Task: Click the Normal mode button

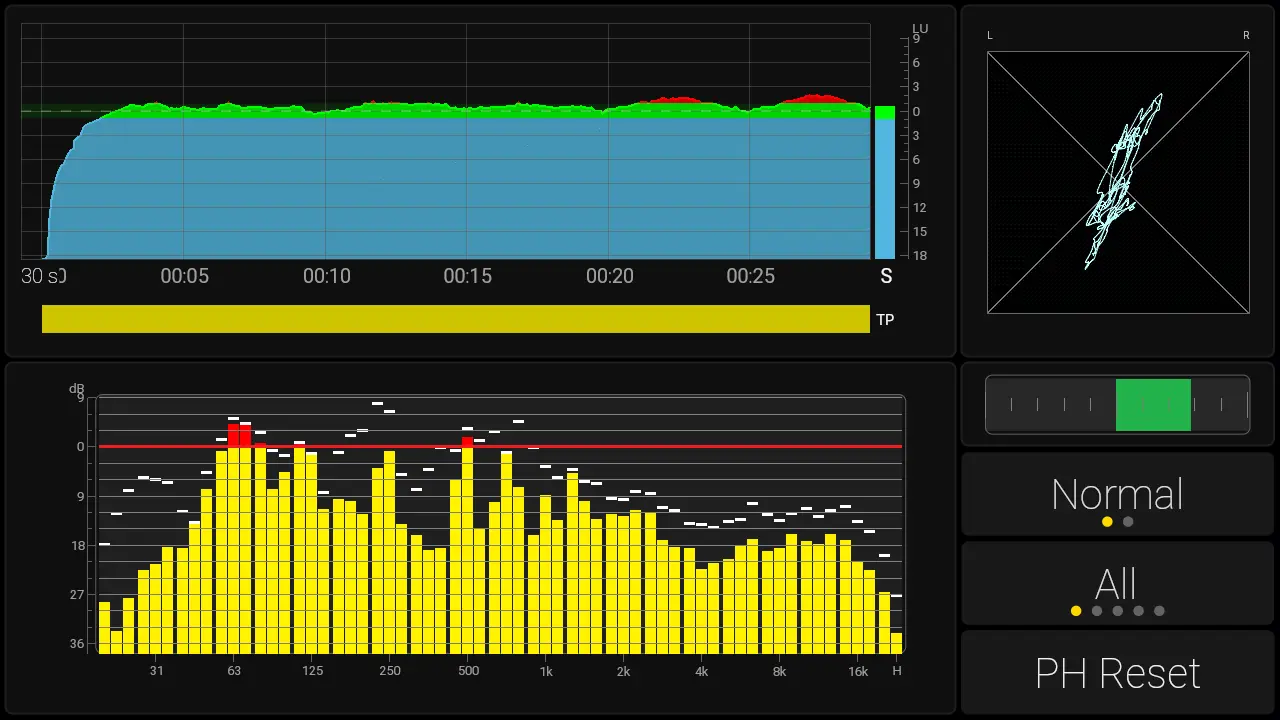Action: pyautogui.click(x=1117, y=494)
